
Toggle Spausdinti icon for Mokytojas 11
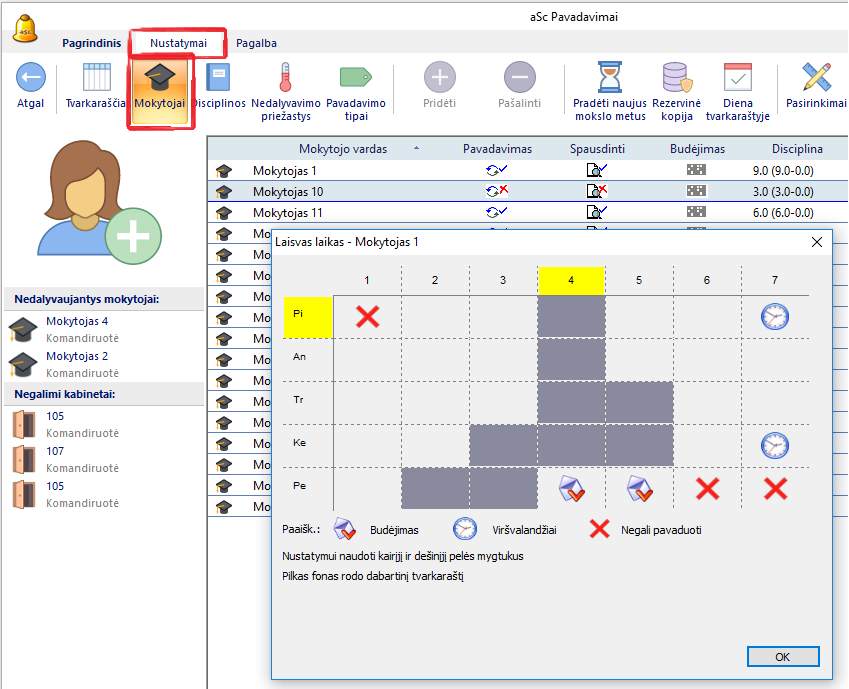click(597, 212)
